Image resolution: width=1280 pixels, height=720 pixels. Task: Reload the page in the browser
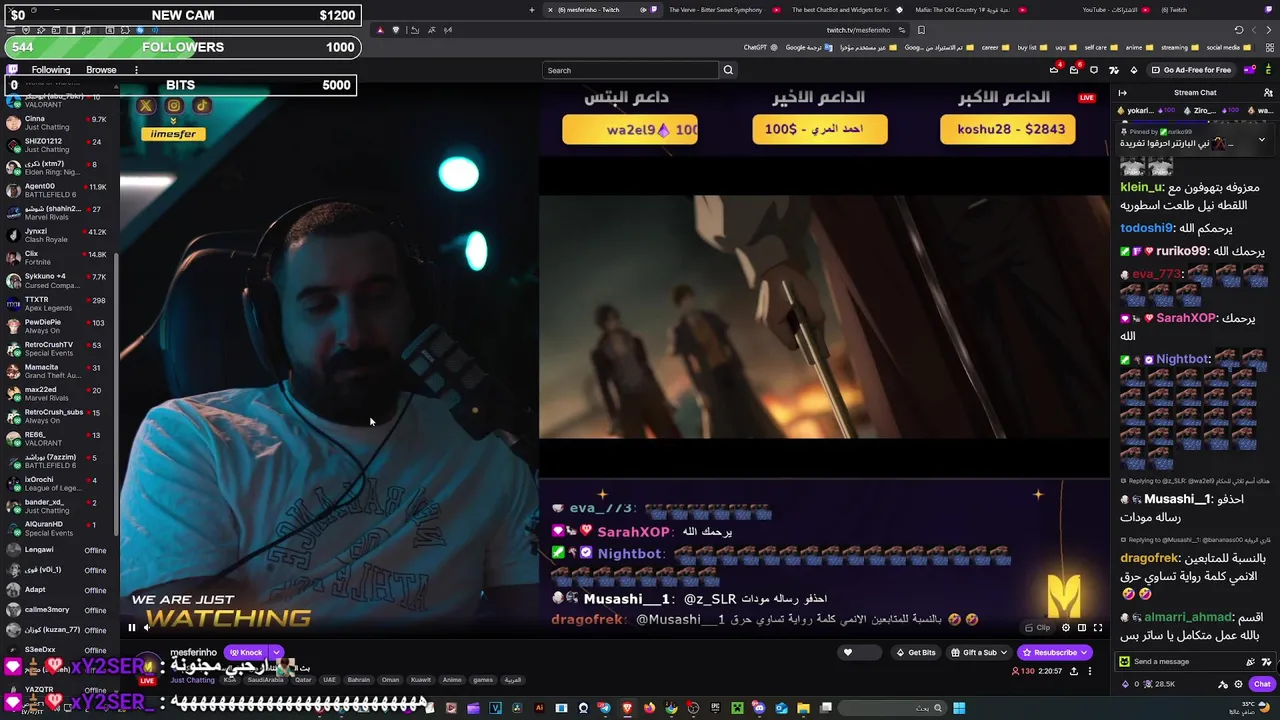click(1239, 30)
